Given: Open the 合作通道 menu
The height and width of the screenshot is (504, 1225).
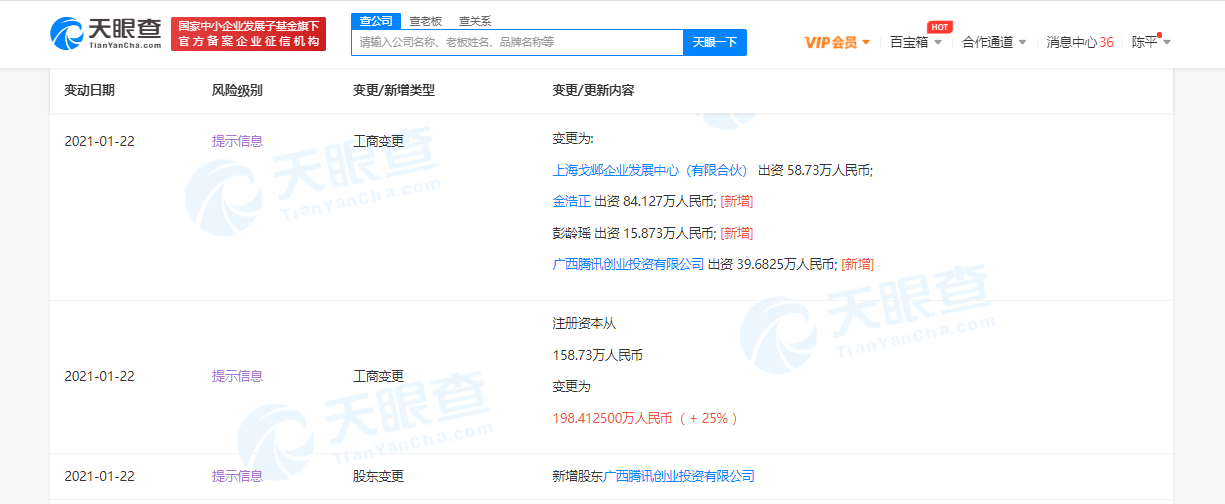Looking at the screenshot, I should point(987,42).
